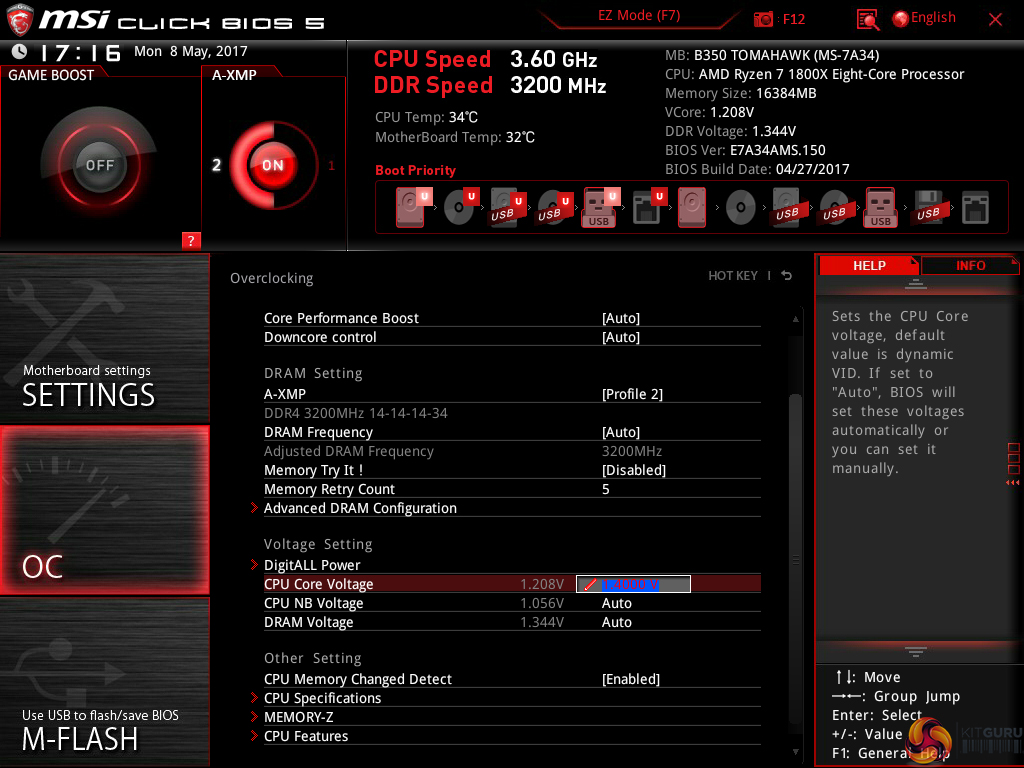
Task: Click the pencil icon in CPU Core Voltage field
Action: [x=589, y=584]
